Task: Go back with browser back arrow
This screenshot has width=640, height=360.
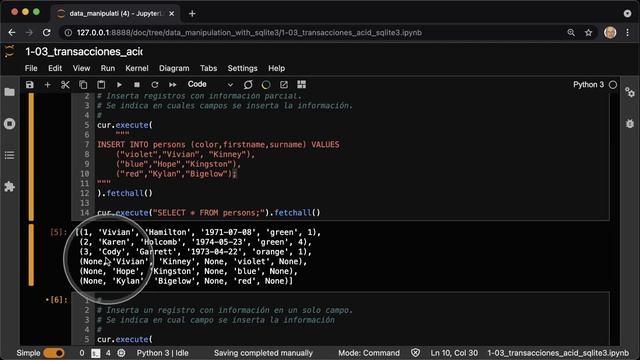Action: click(12, 33)
